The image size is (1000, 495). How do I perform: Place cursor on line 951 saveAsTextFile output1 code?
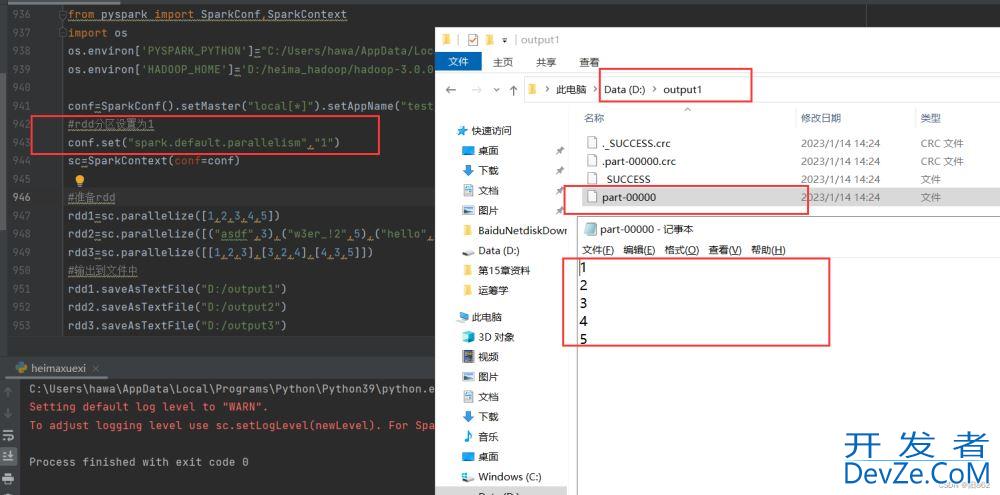(177, 289)
